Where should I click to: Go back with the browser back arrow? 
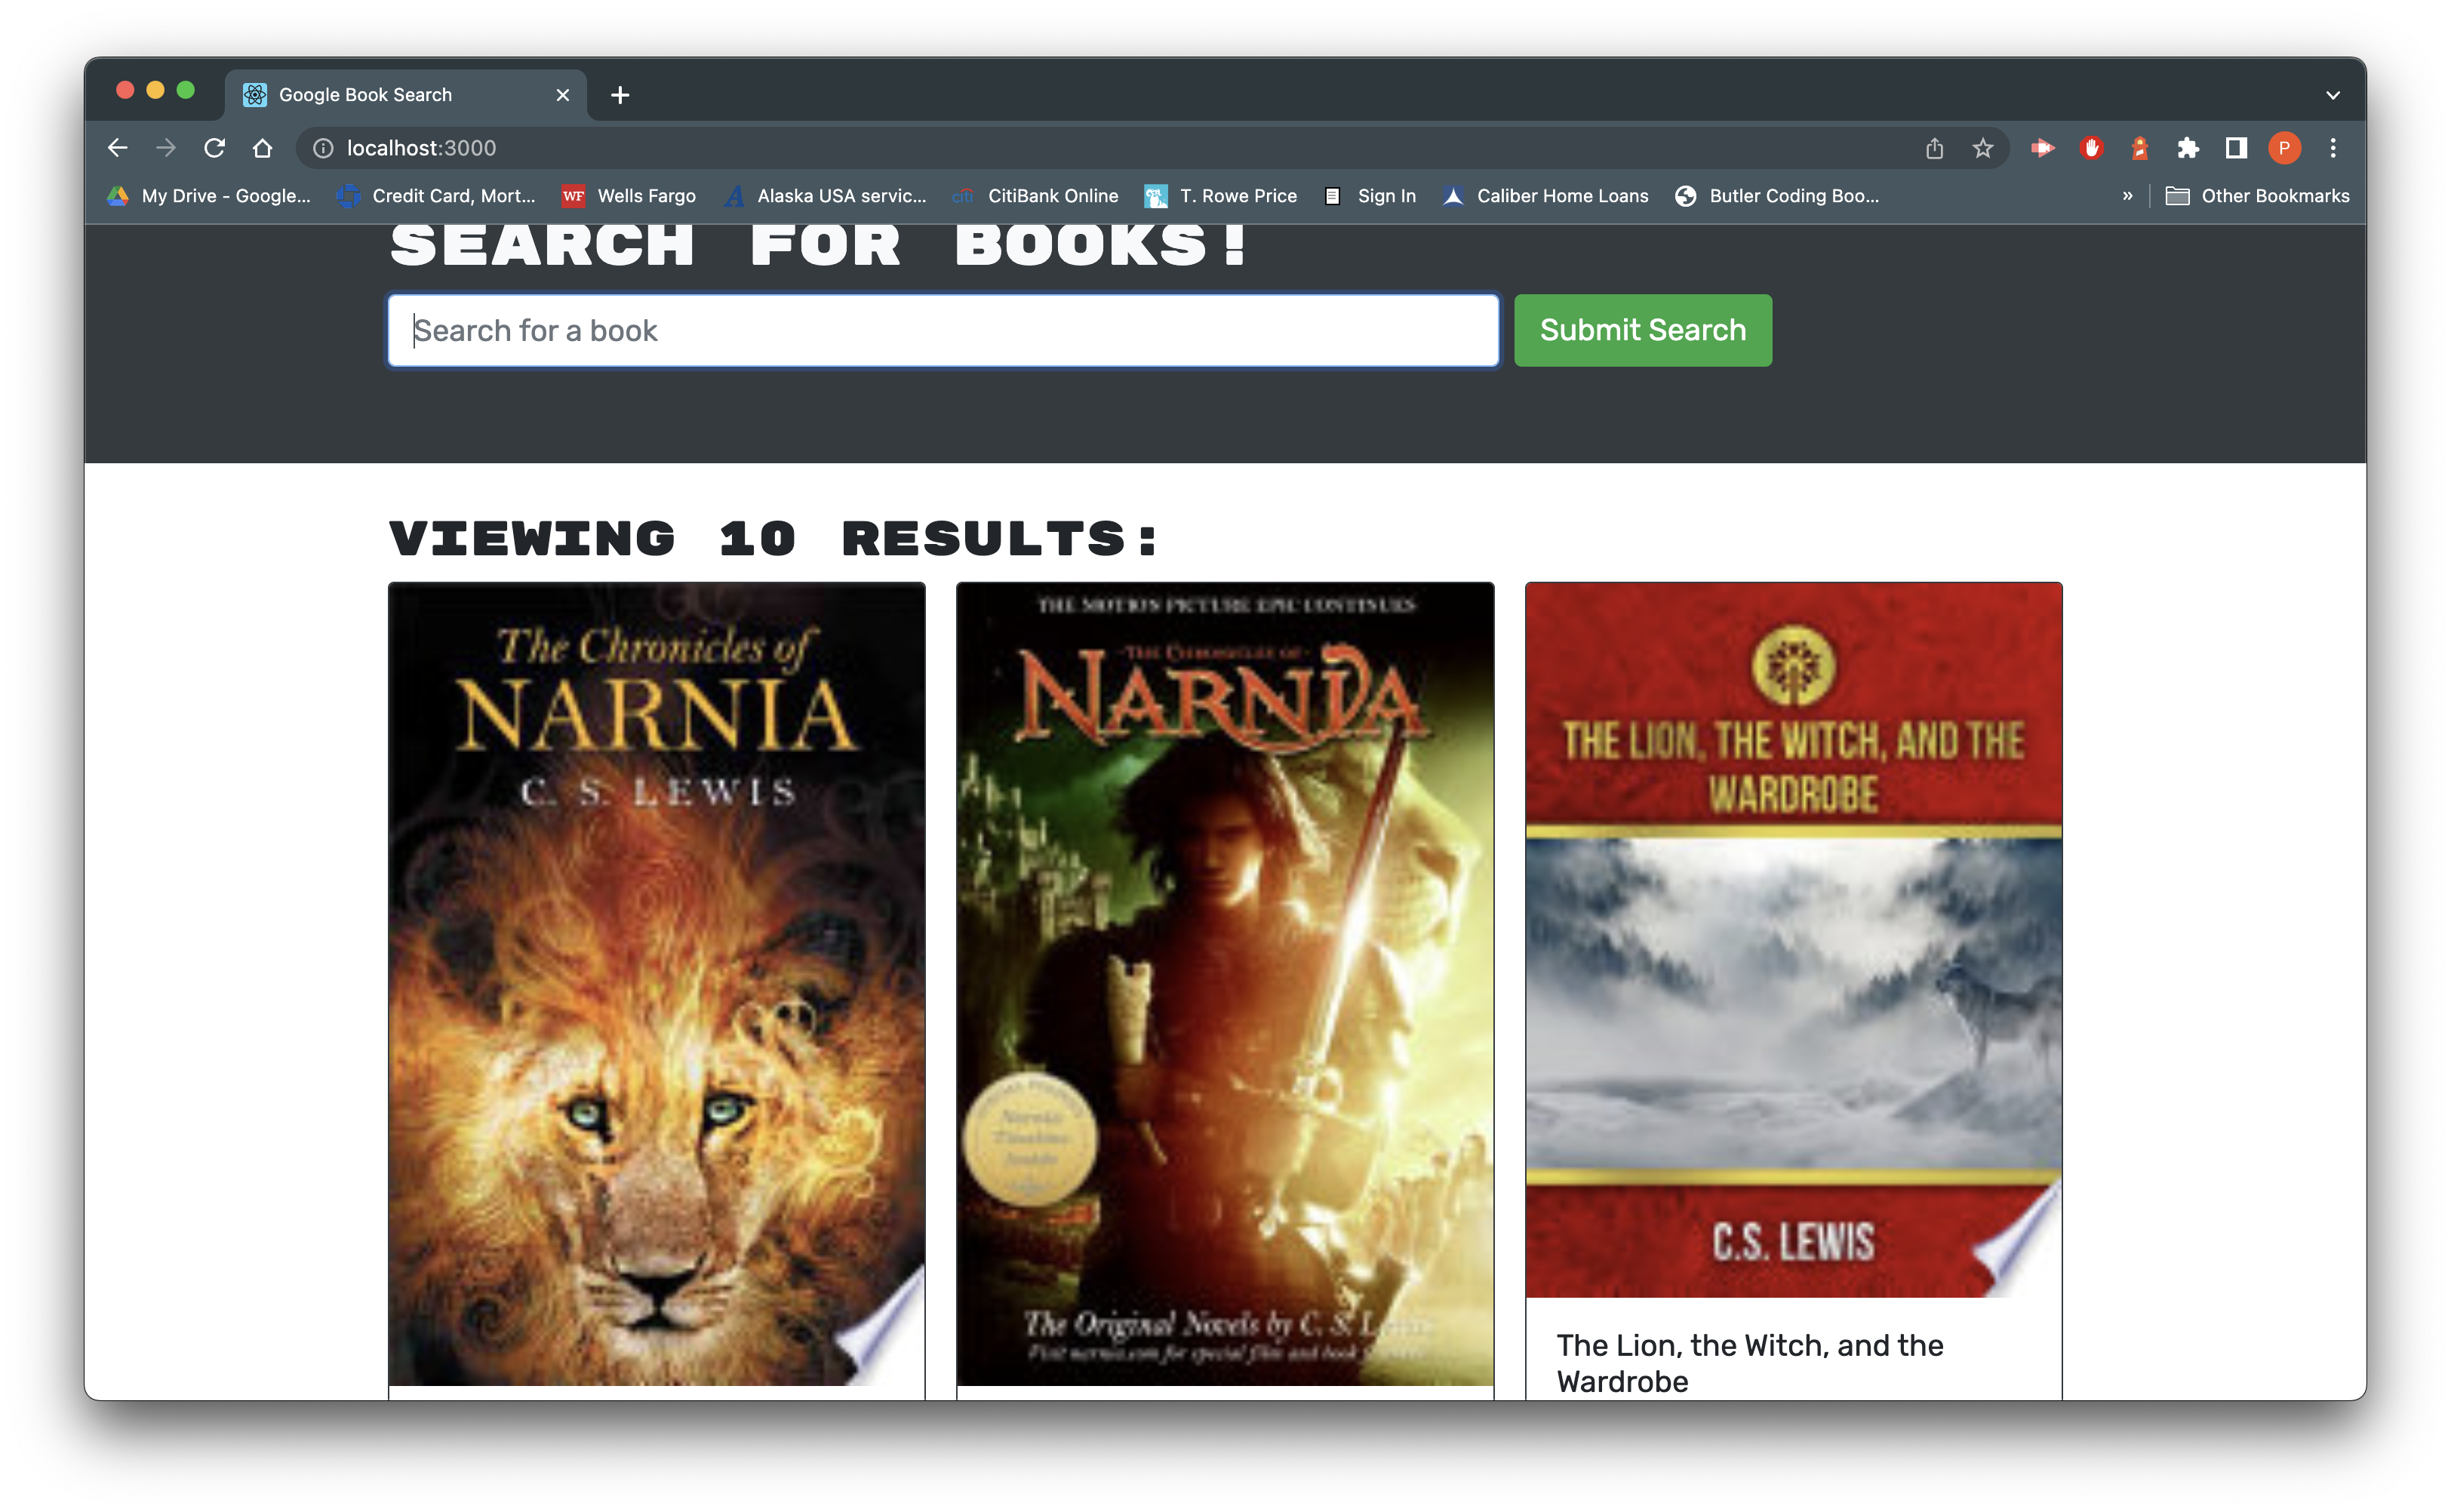pyautogui.click(x=118, y=148)
